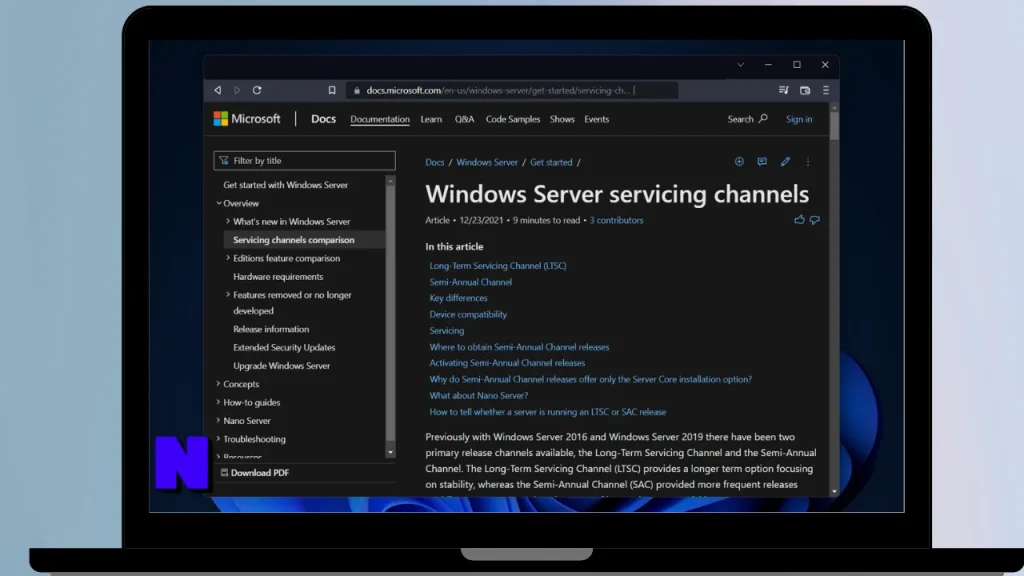Image resolution: width=1024 pixels, height=576 pixels.
Task: Jump to How to tell whether a server is LTSC or SAC
Action: [547, 411]
